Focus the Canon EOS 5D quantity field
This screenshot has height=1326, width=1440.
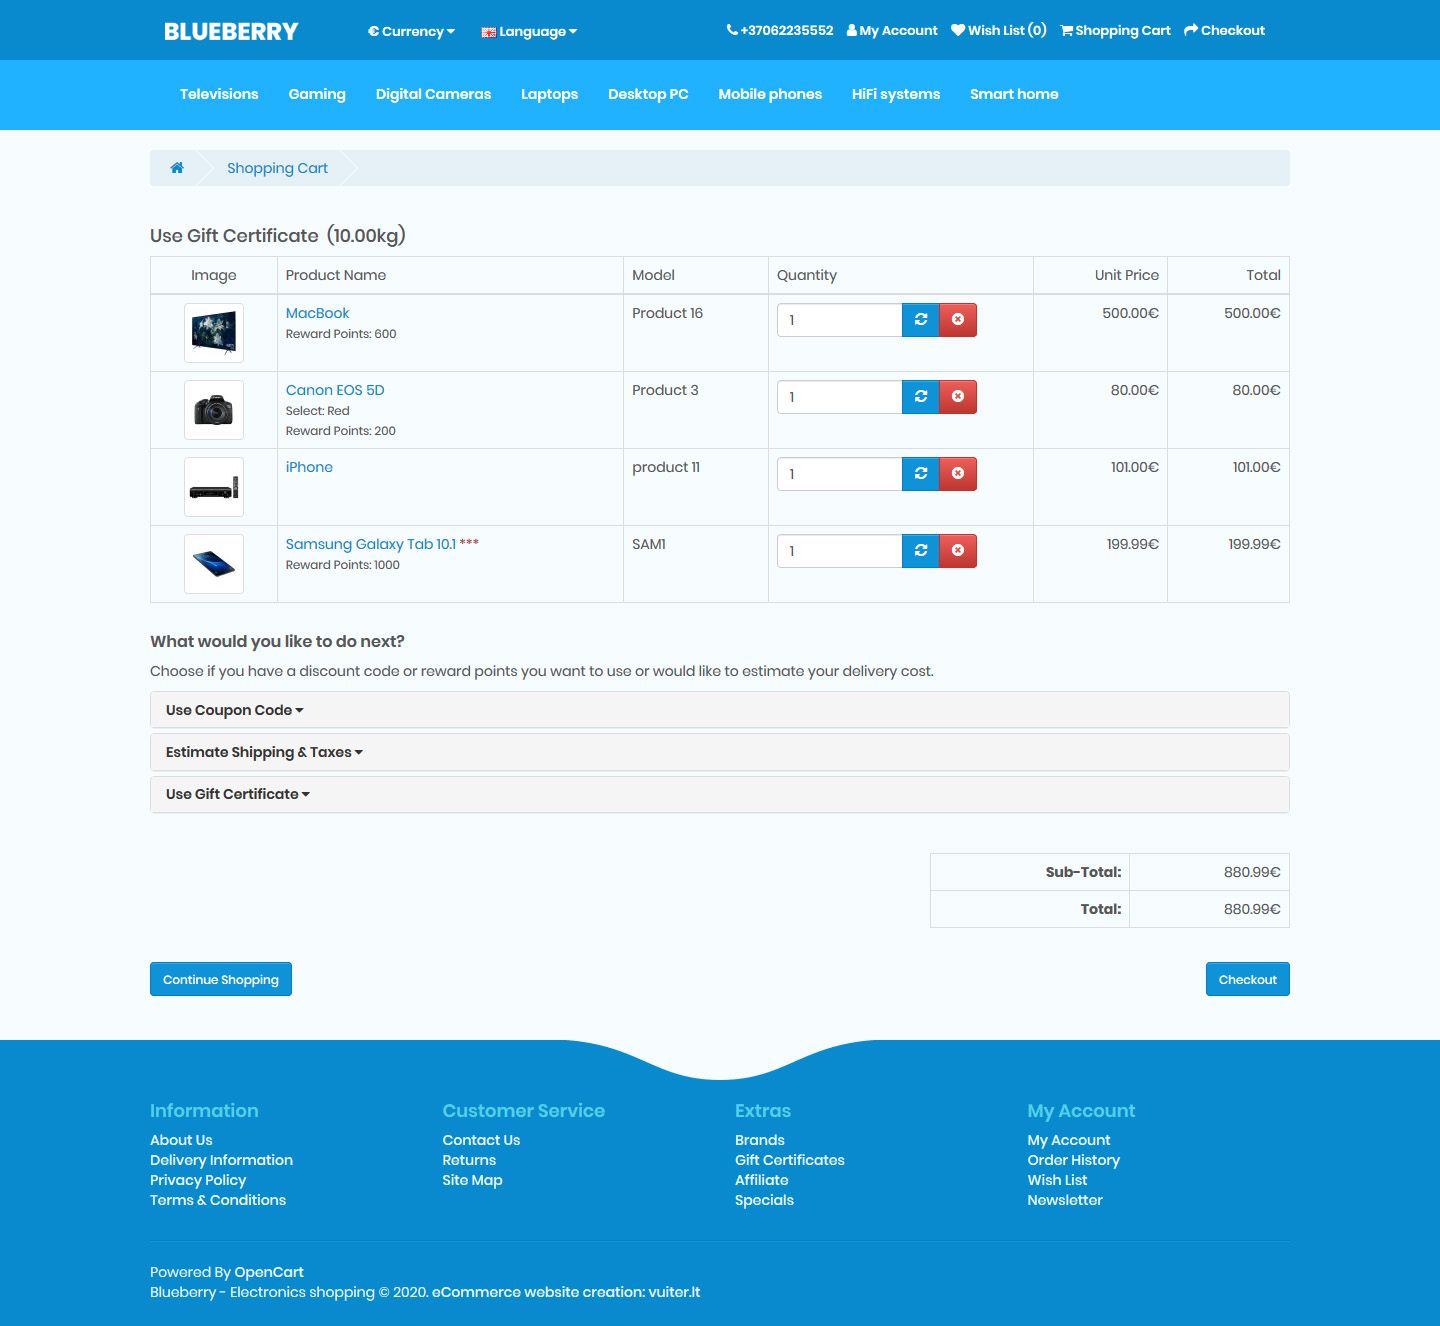click(840, 397)
